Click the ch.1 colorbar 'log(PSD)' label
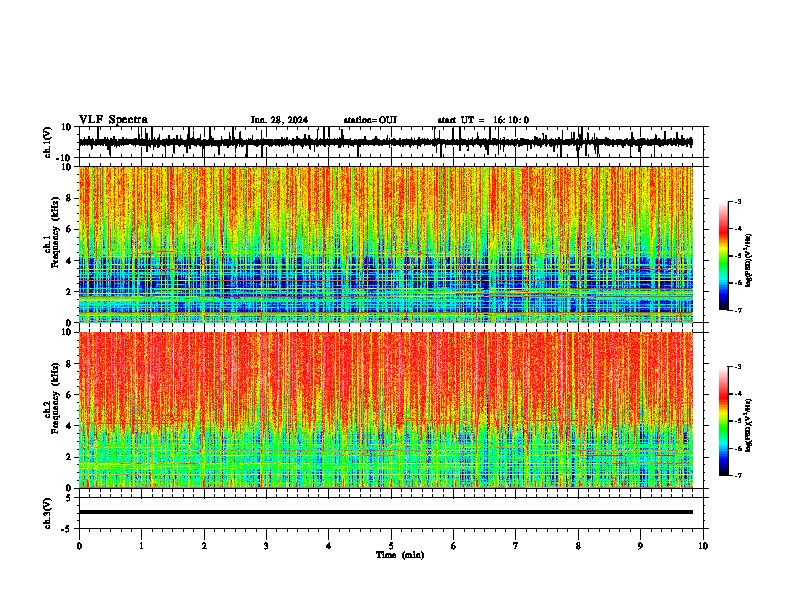Screen dimensions: 792x612 (x=748, y=261)
